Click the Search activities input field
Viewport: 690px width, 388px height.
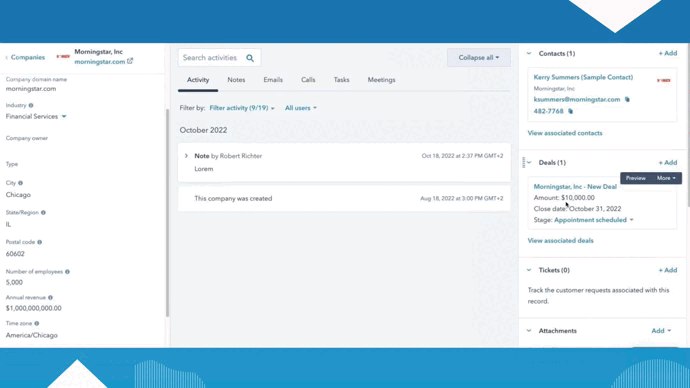(219, 58)
